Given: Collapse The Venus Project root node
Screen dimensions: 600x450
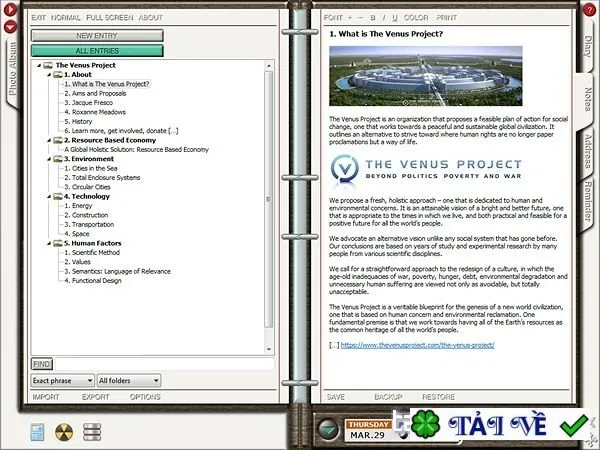Looking at the screenshot, I should click(x=39, y=65).
